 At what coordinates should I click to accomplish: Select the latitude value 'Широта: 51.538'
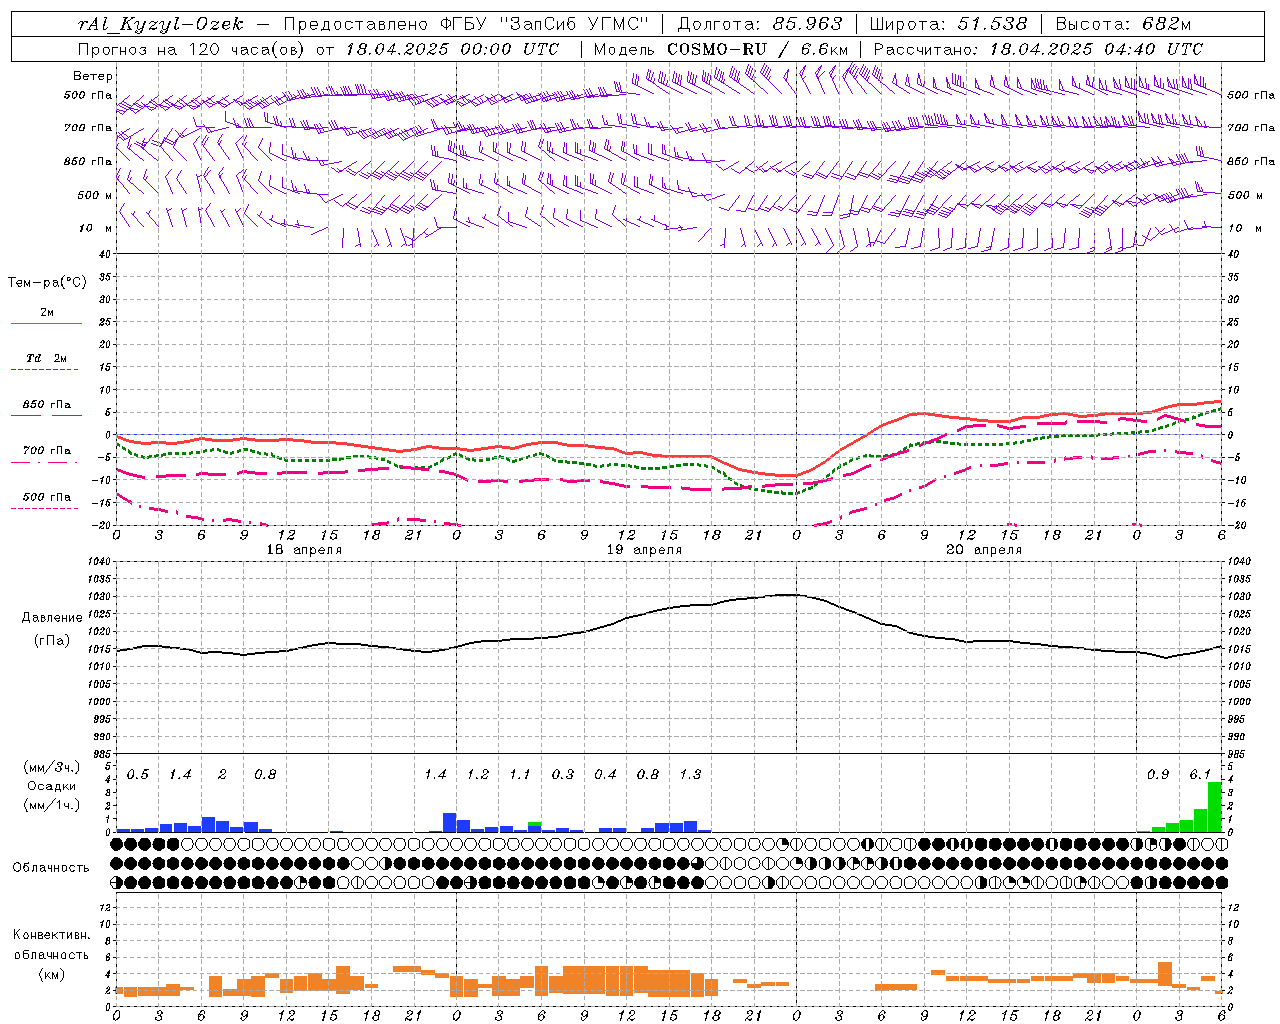point(948,24)
